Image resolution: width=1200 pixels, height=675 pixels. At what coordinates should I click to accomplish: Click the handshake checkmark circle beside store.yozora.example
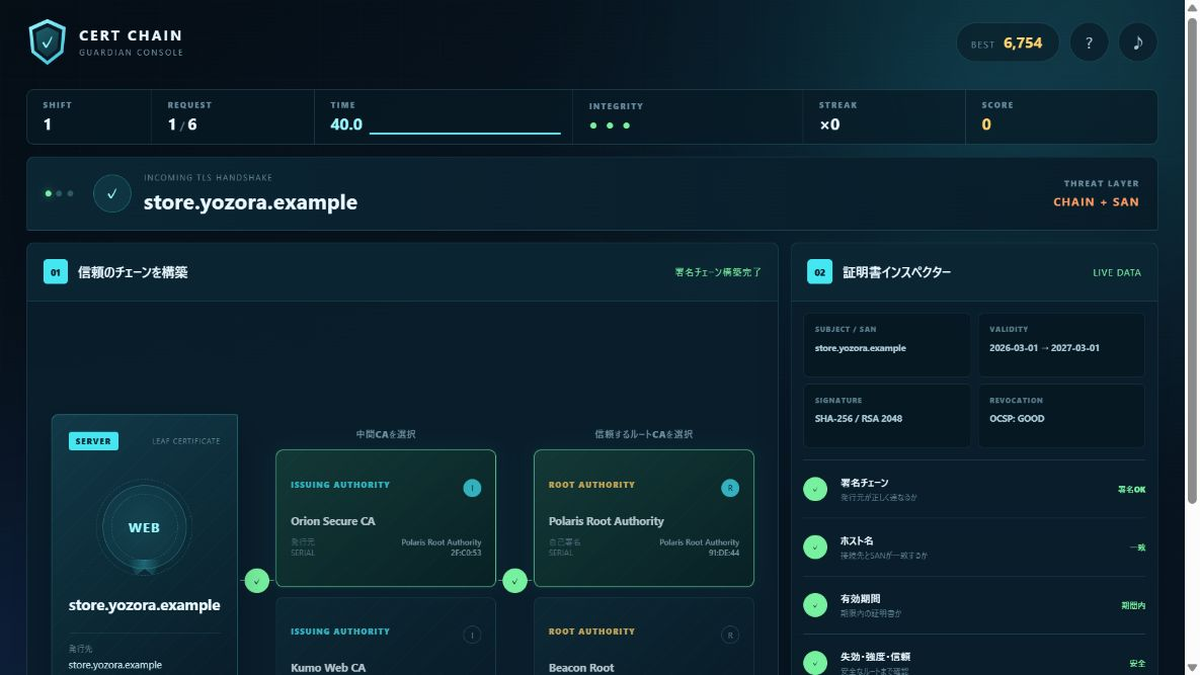point(112,194)
